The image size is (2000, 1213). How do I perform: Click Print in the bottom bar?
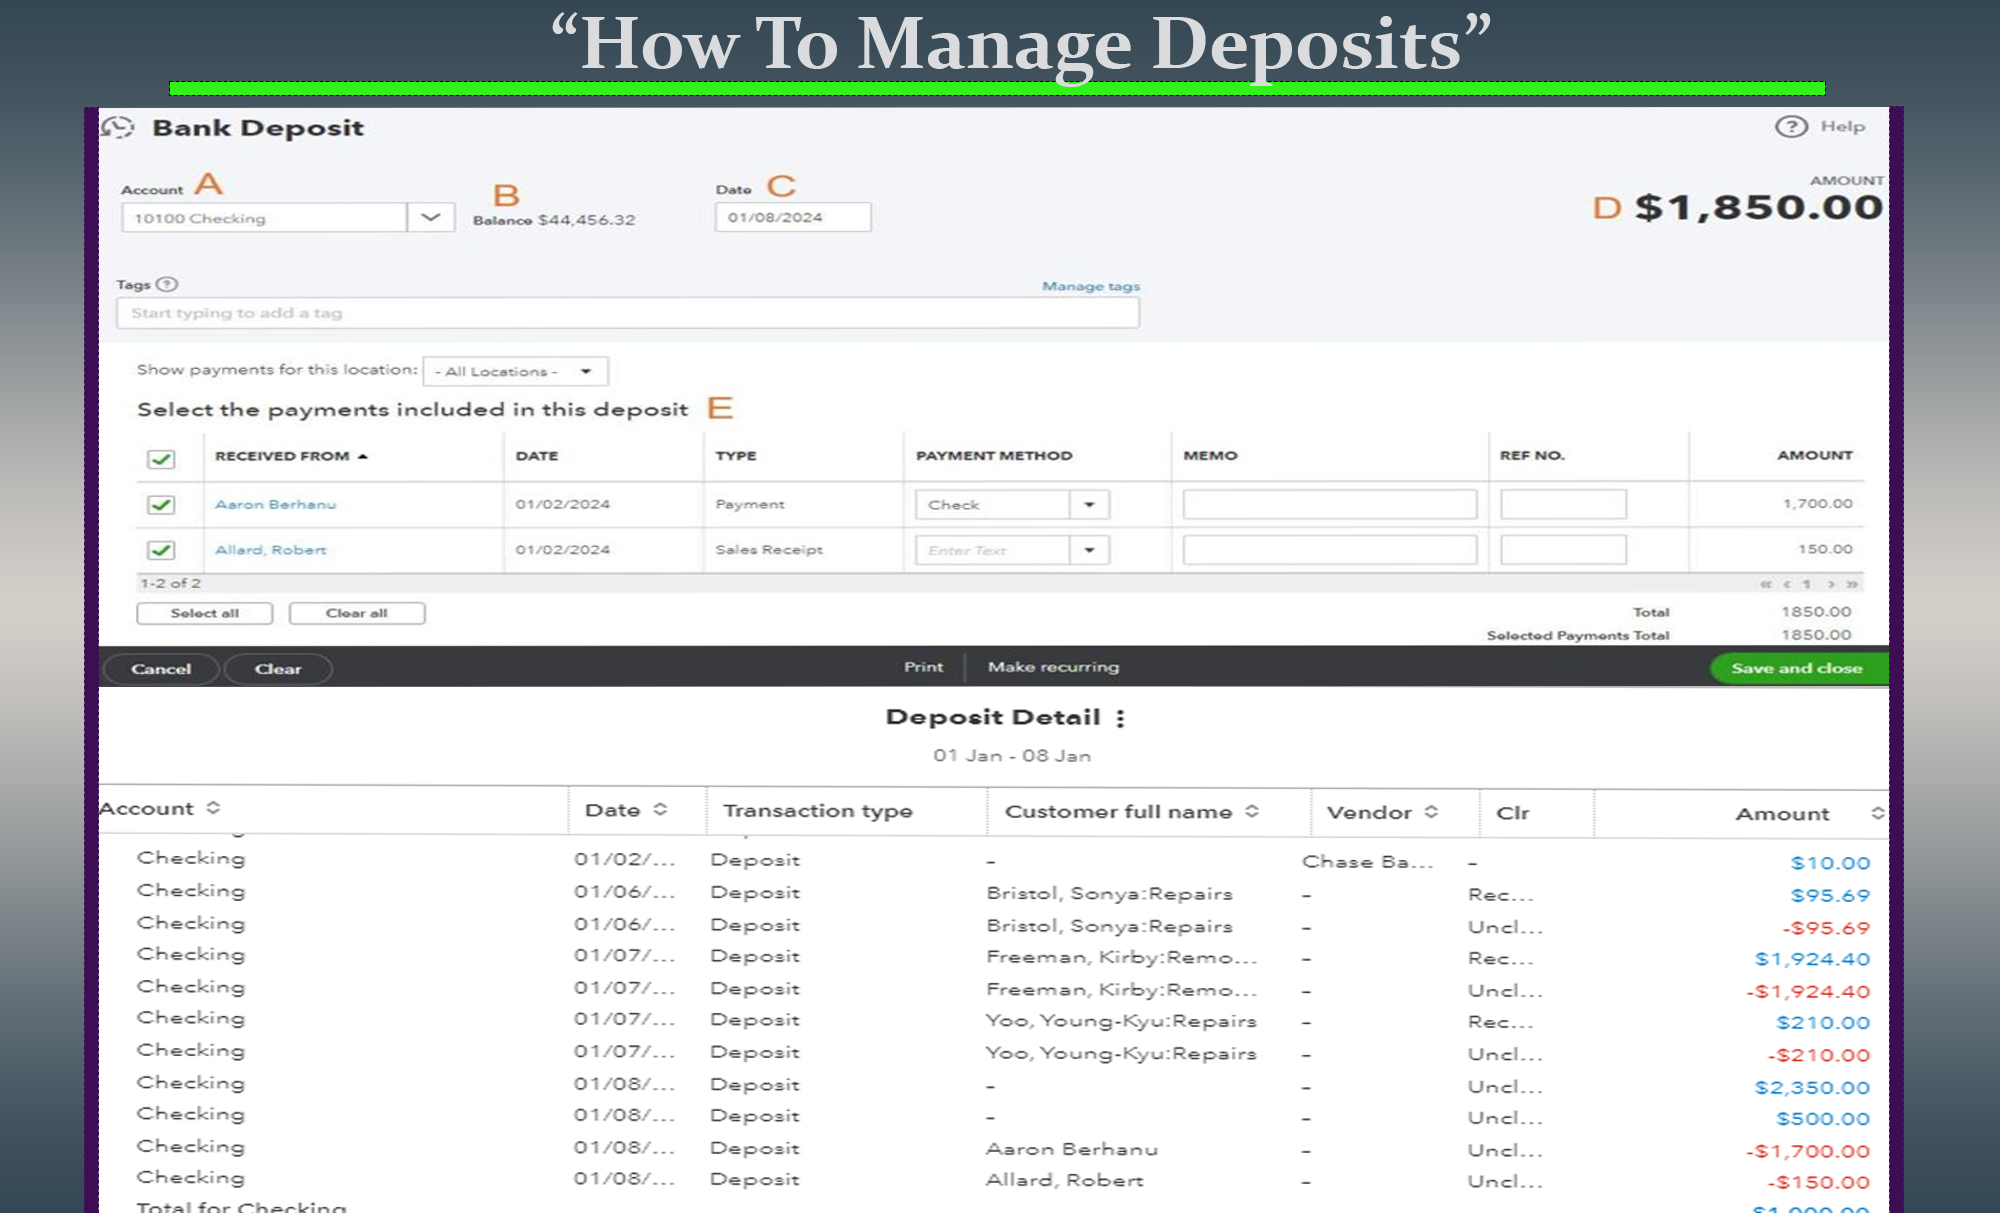click(923, 667)
